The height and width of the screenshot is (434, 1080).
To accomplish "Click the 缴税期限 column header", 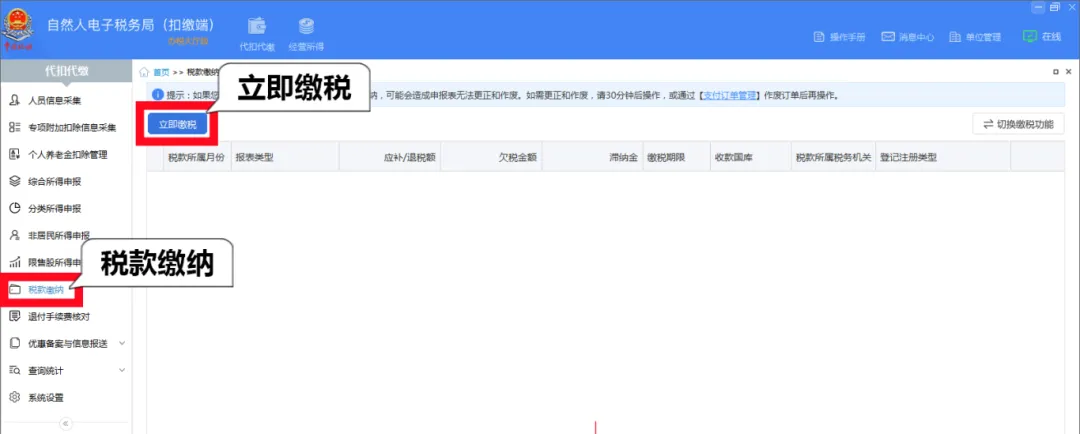I will (x=677, y=157).
